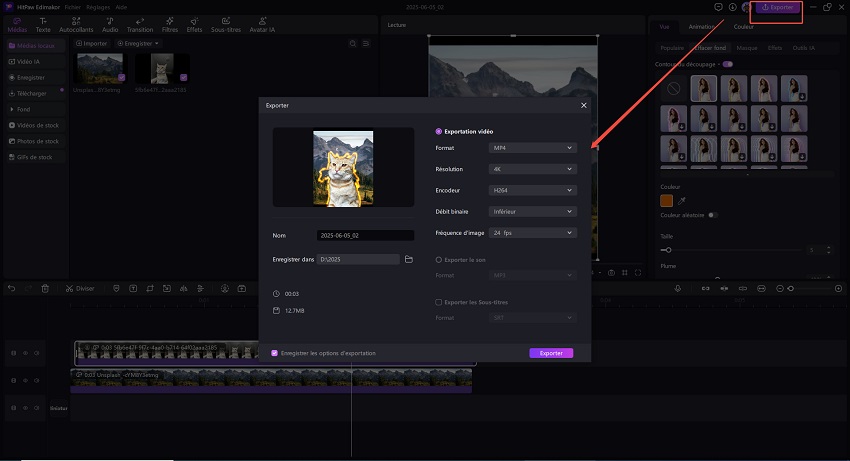Open the SRT subtitle format dropdown

(532, 317)
